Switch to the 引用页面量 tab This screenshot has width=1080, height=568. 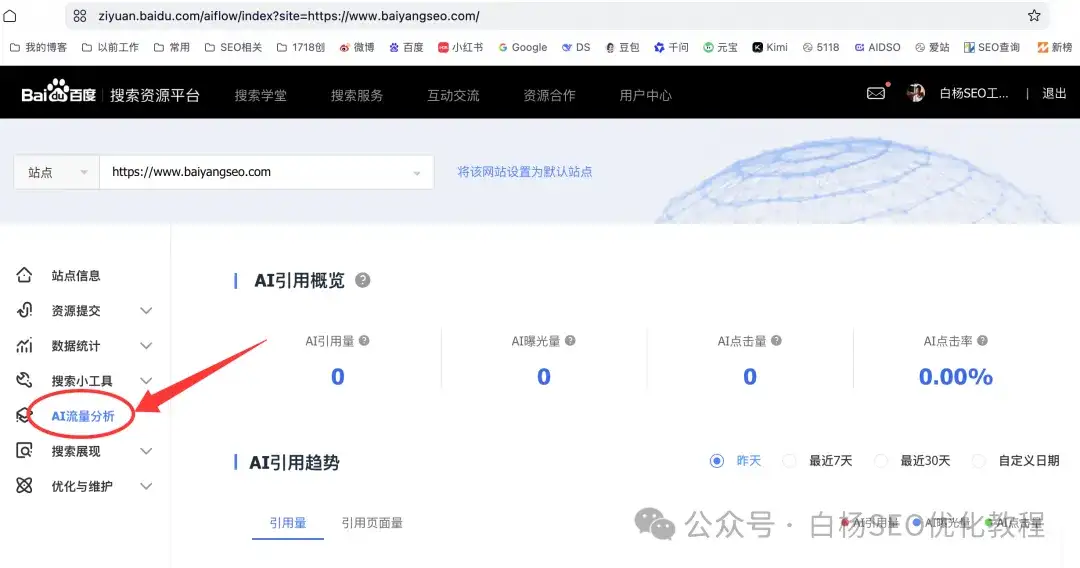[372, 523]
